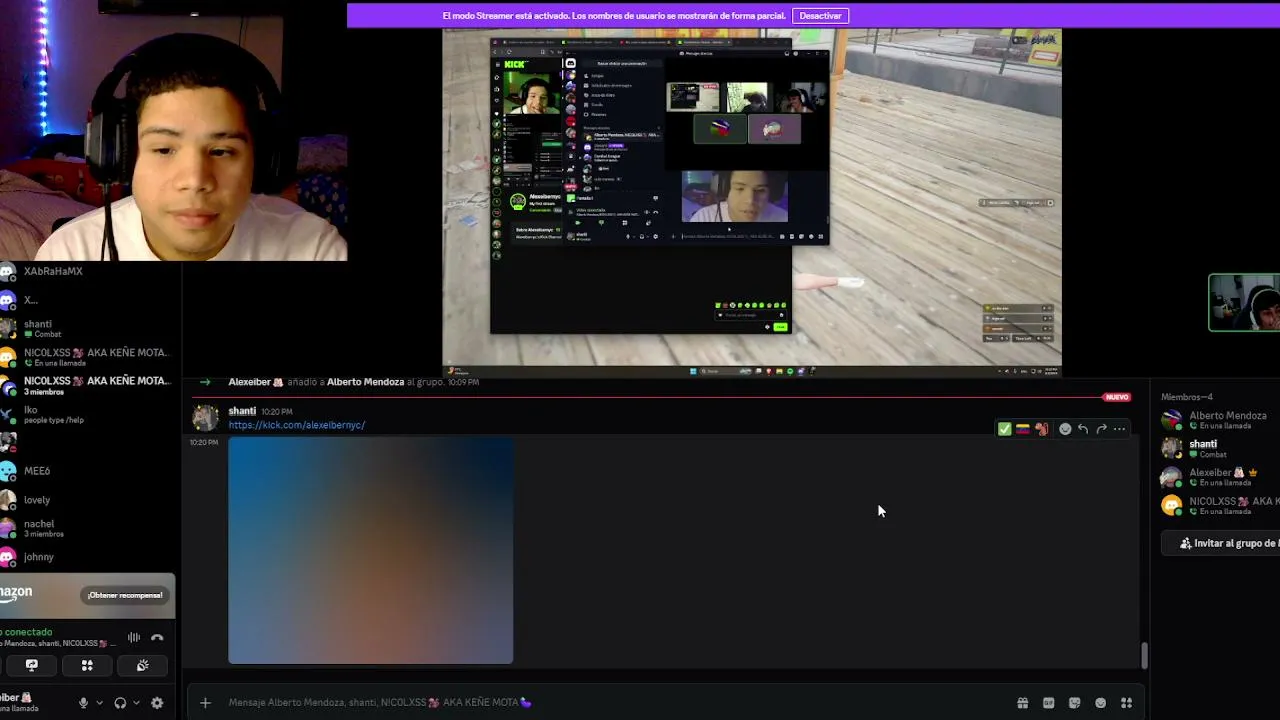Share your screen in the call

[x=32, y=665]
